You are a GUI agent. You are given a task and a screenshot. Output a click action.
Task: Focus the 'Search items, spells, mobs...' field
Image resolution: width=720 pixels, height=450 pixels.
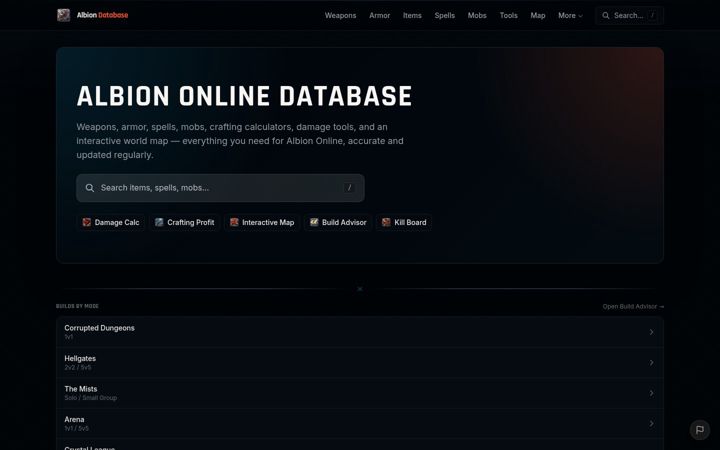tap(220, 188)
